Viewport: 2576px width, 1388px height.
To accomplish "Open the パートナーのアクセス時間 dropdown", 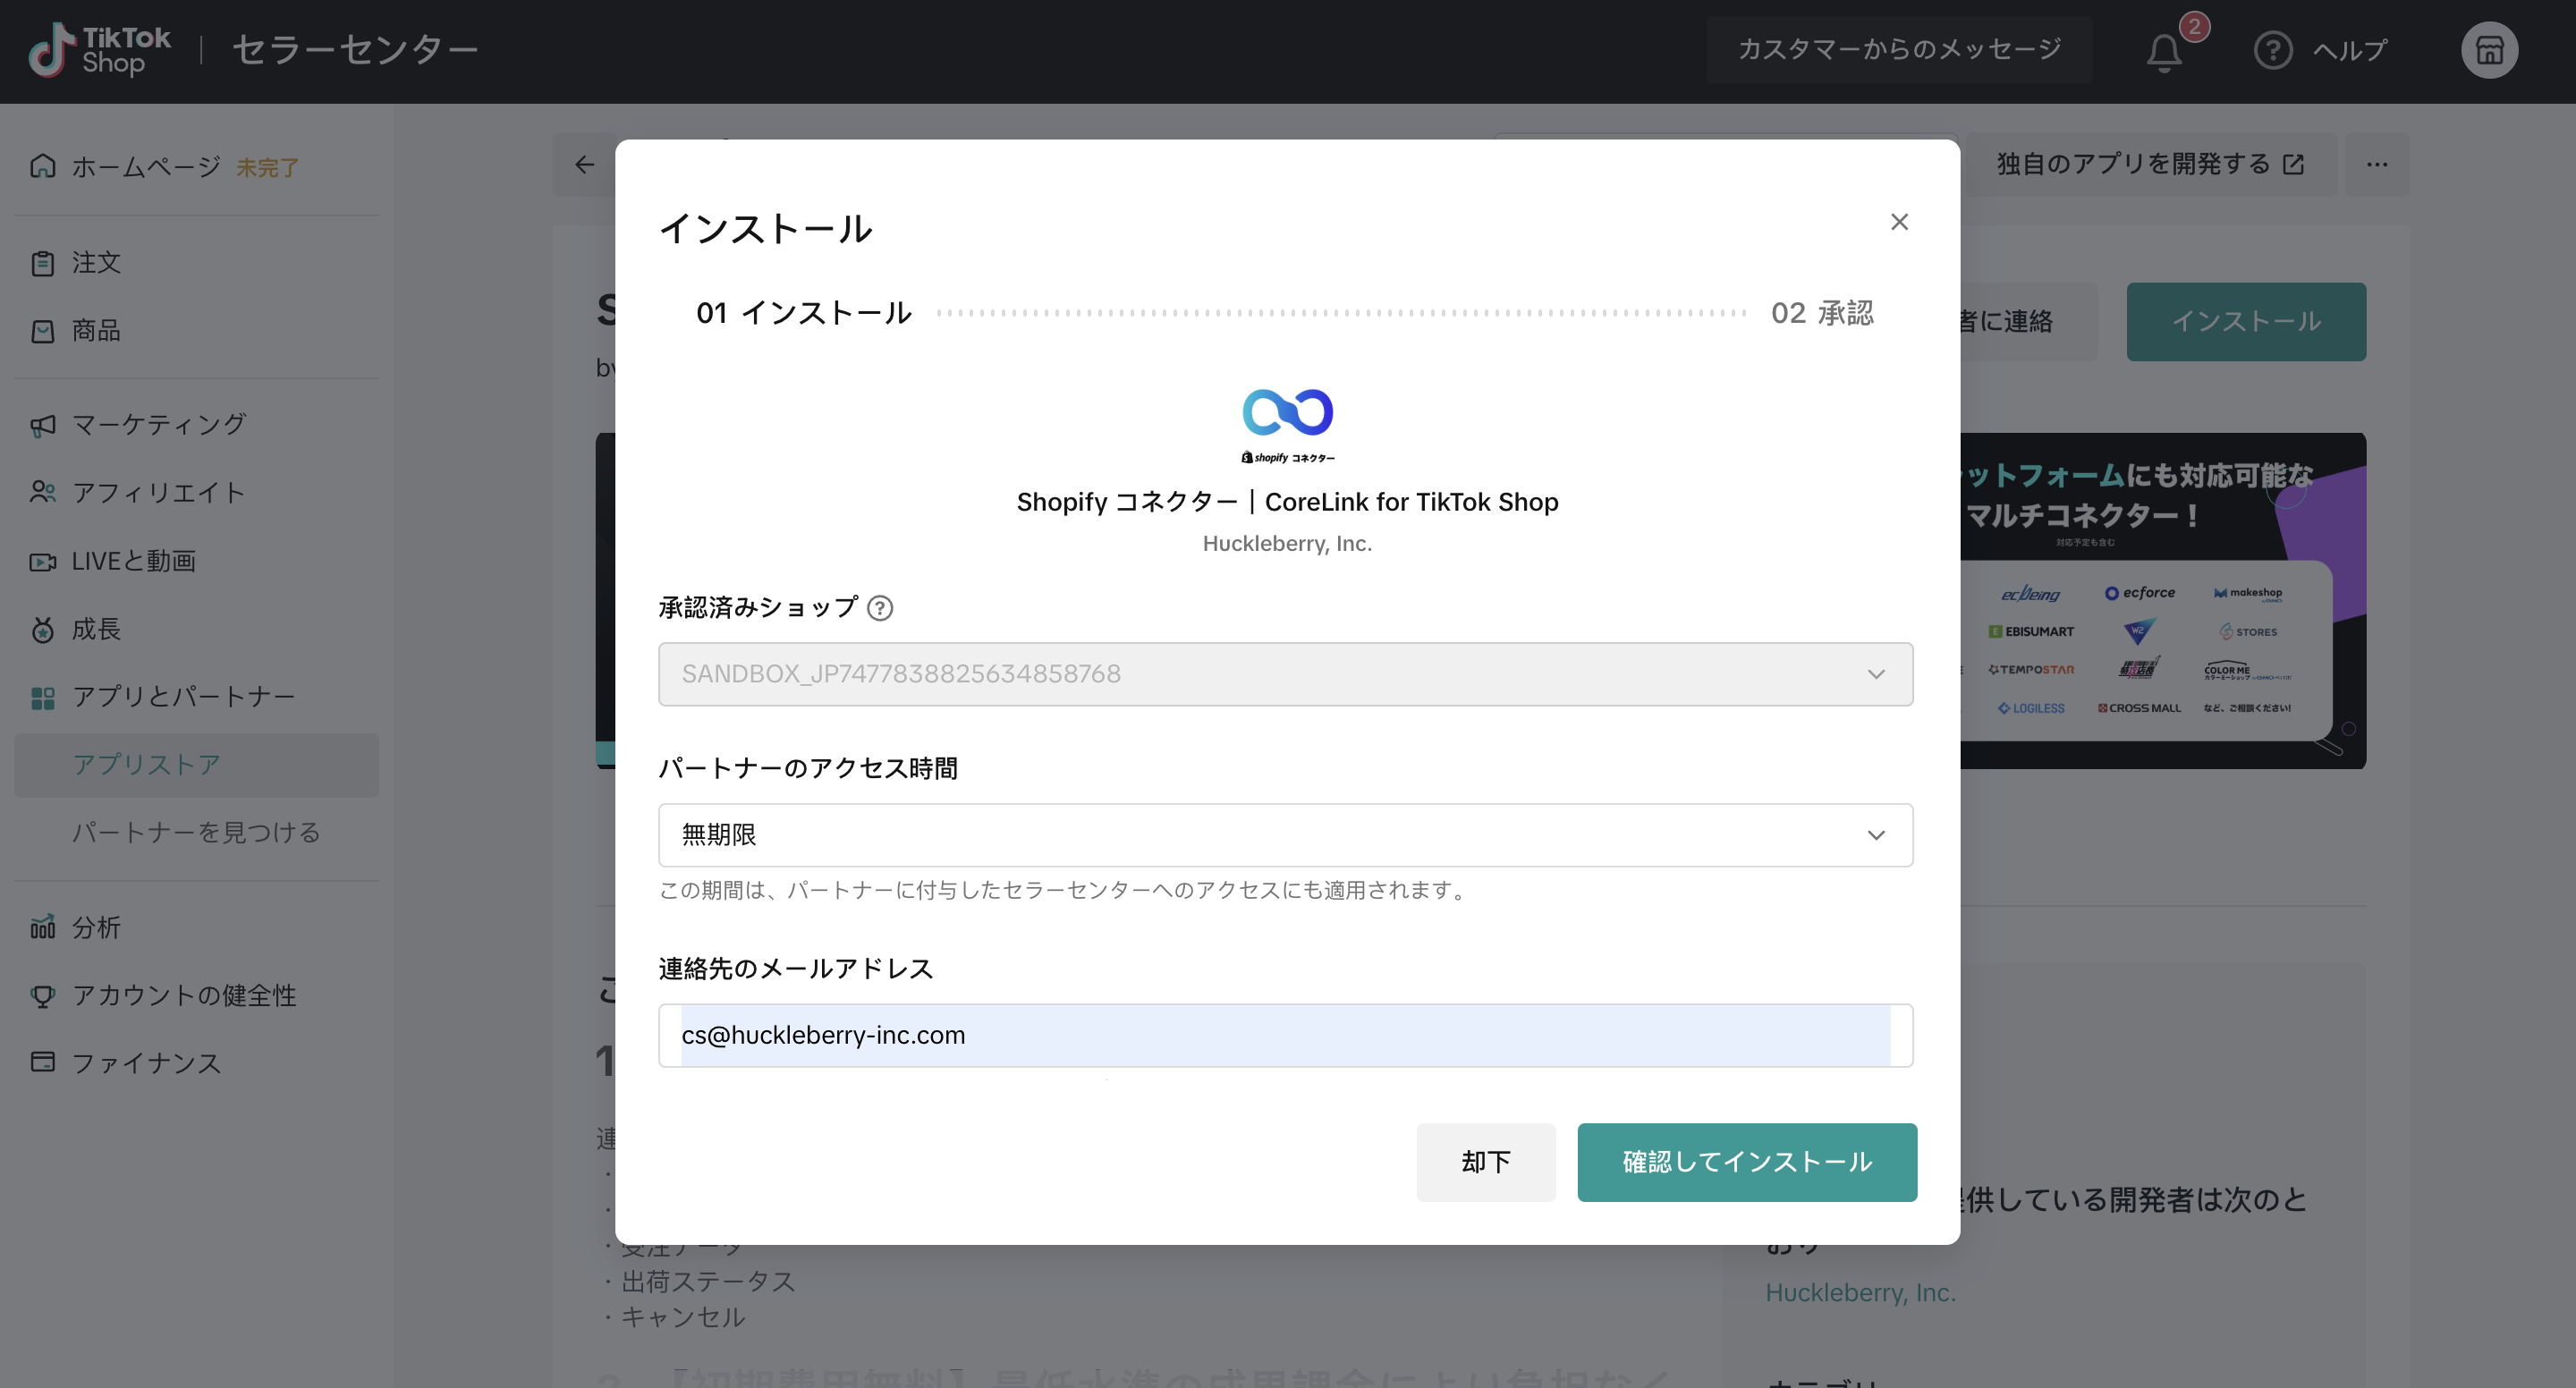I will pos(1285,835).
